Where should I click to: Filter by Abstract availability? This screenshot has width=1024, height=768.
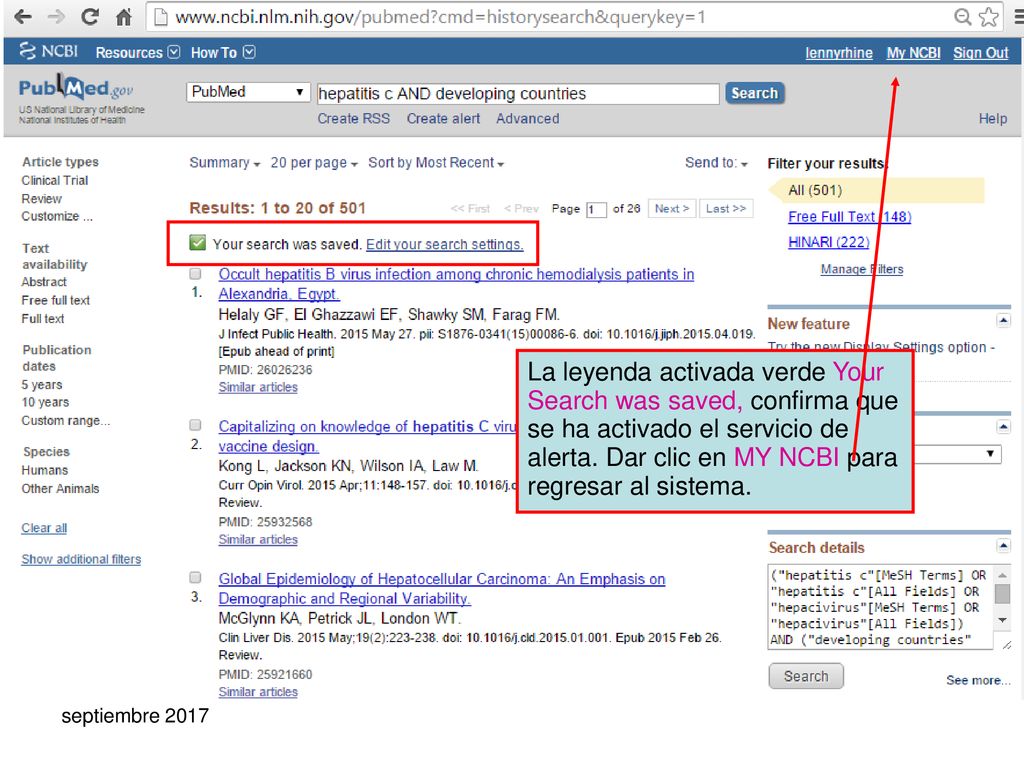tap(44, 282)
